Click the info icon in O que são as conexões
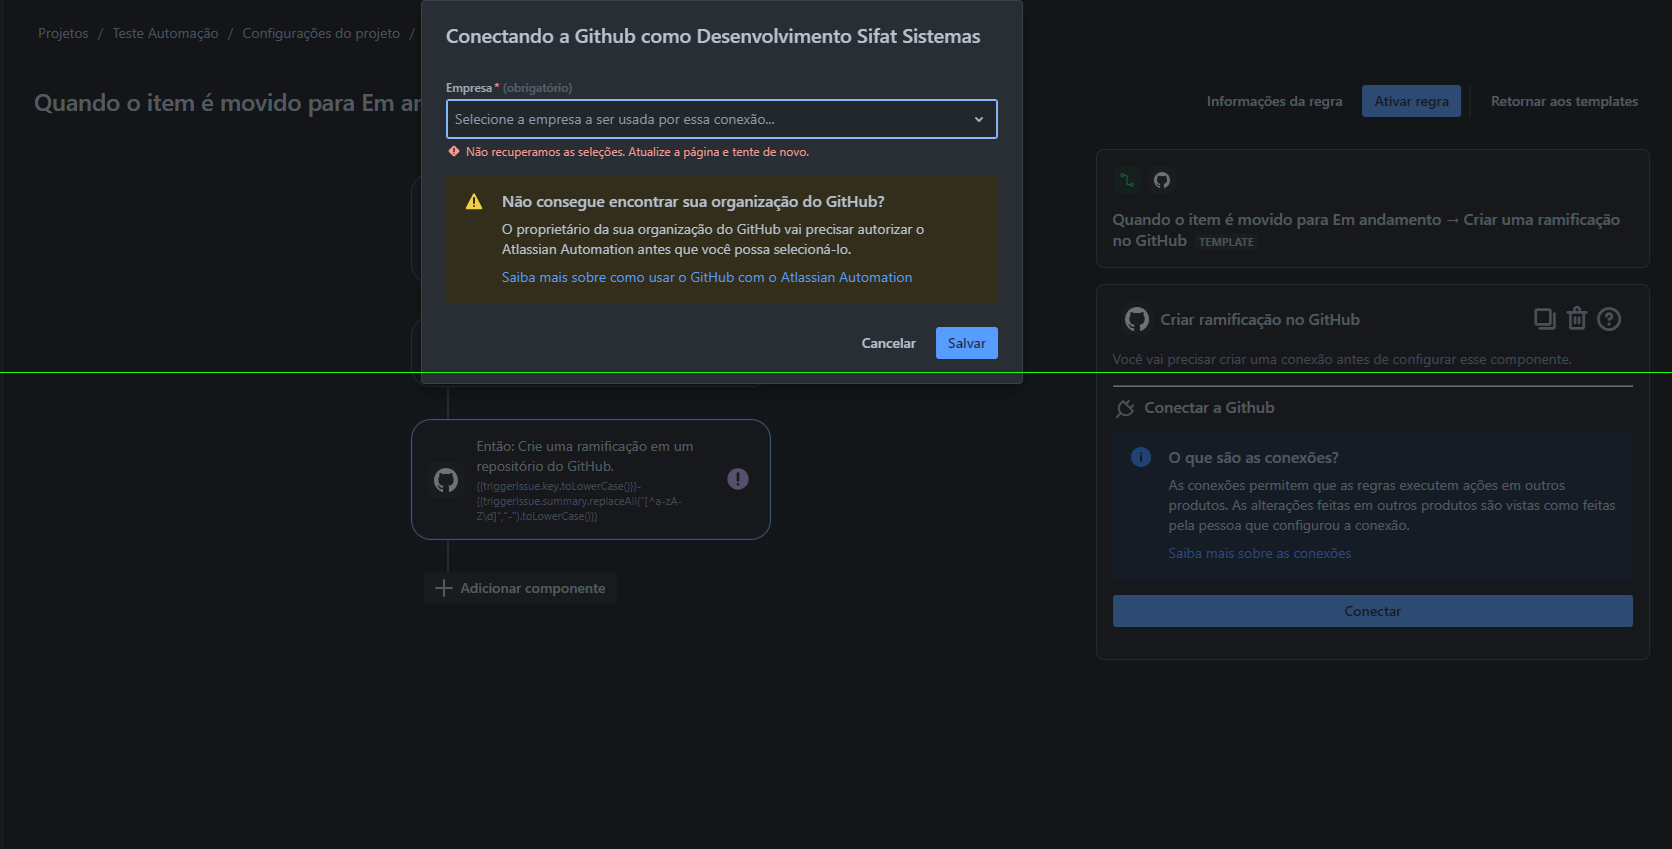Viewport: 1672px width, 849px height. [1141, 457]
